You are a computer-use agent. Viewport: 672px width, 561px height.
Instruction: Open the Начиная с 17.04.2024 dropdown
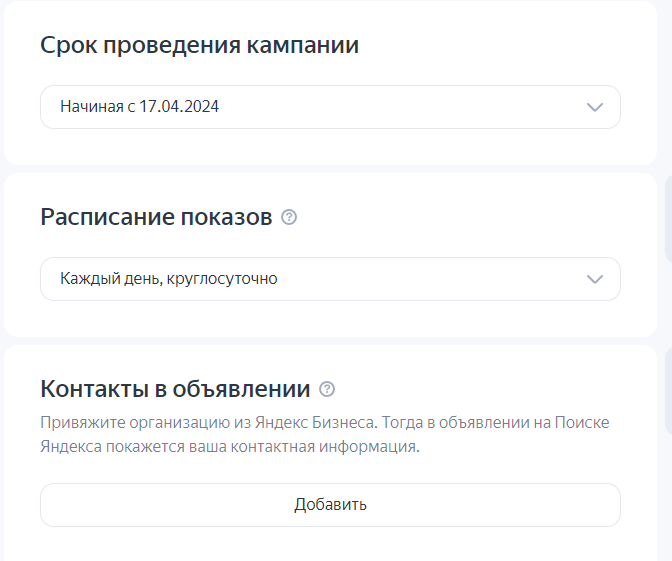coord(330,107)
